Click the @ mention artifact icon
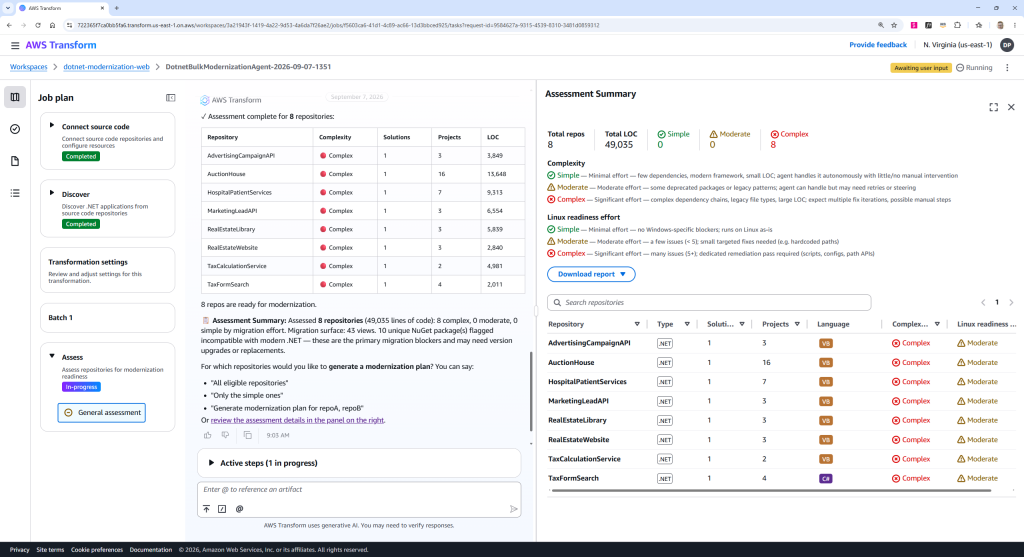Screen dimensions: 1024x557 click(239, 509)
